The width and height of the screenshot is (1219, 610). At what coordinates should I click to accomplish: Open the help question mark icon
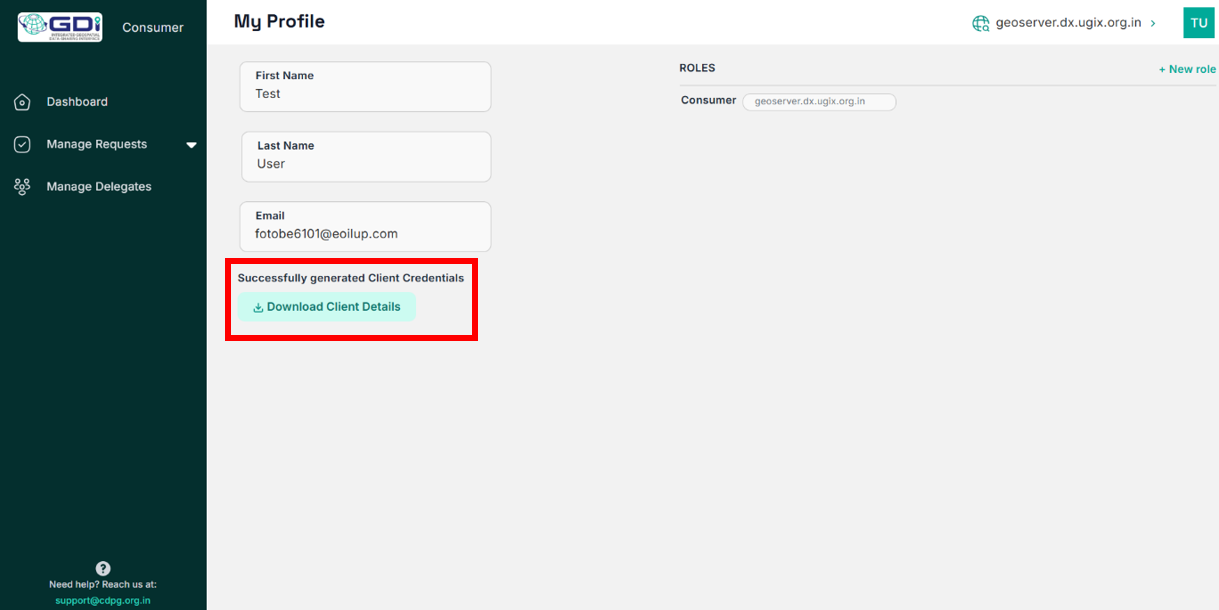(x=103, y=567)
